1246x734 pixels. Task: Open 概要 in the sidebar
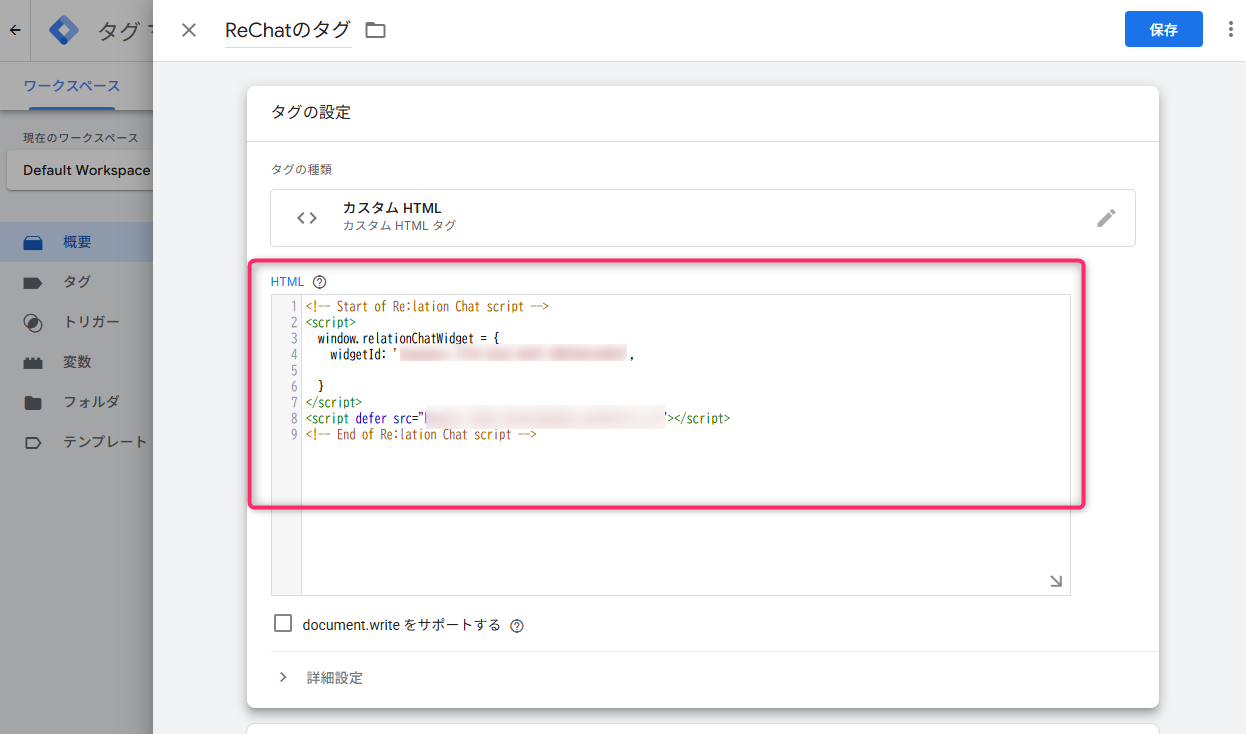[77, 242]
